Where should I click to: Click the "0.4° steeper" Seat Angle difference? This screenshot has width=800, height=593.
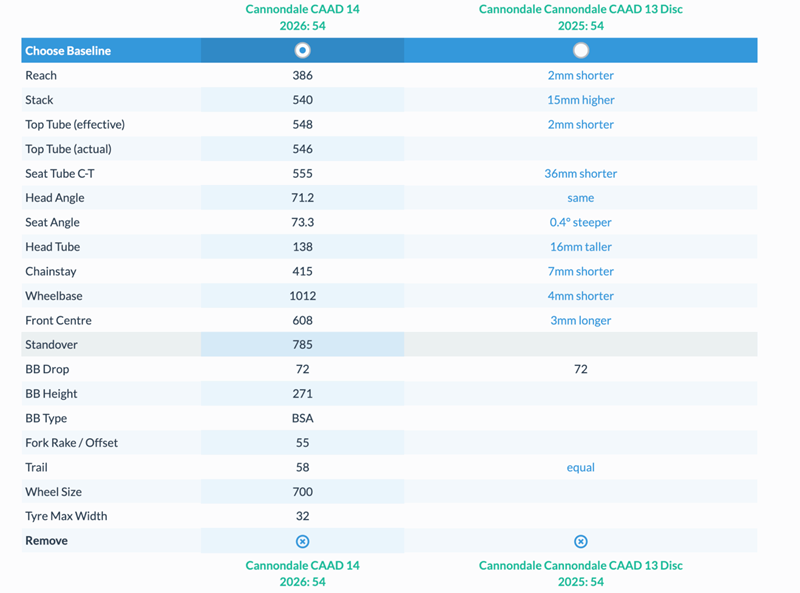(581, 222)
